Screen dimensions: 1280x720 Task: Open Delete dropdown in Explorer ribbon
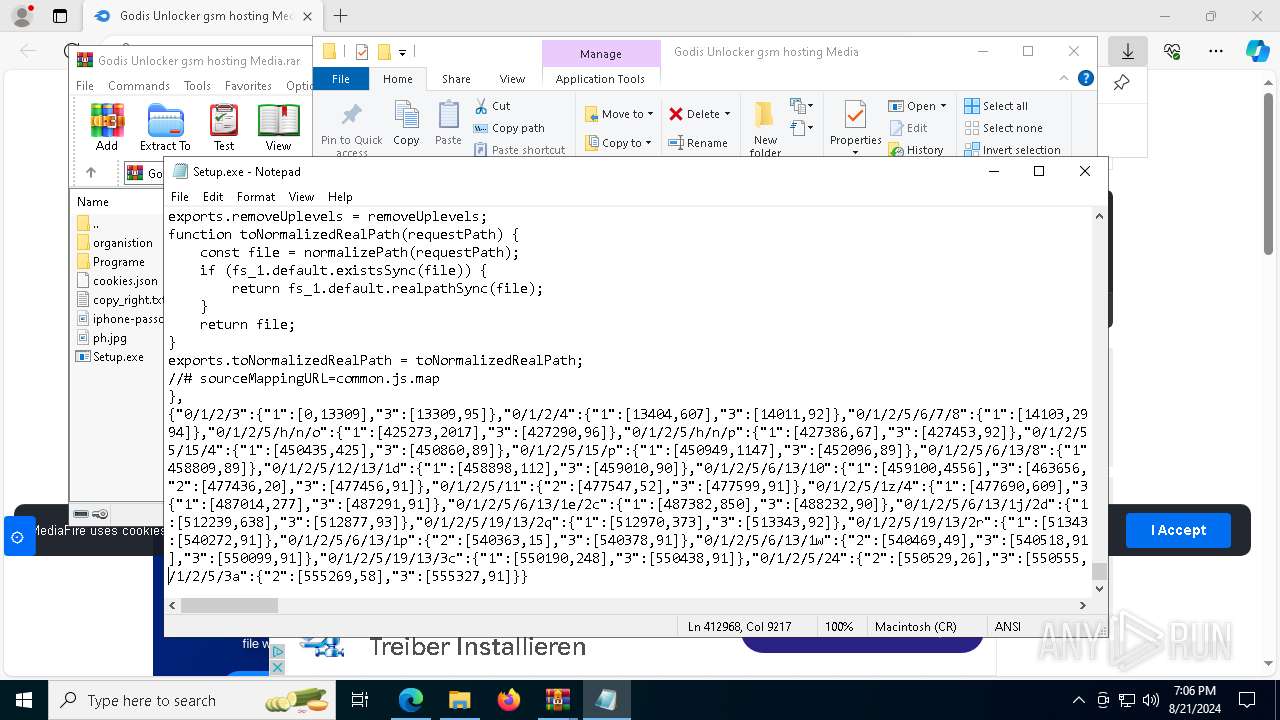pyautogui.click(x=700, y=114)
